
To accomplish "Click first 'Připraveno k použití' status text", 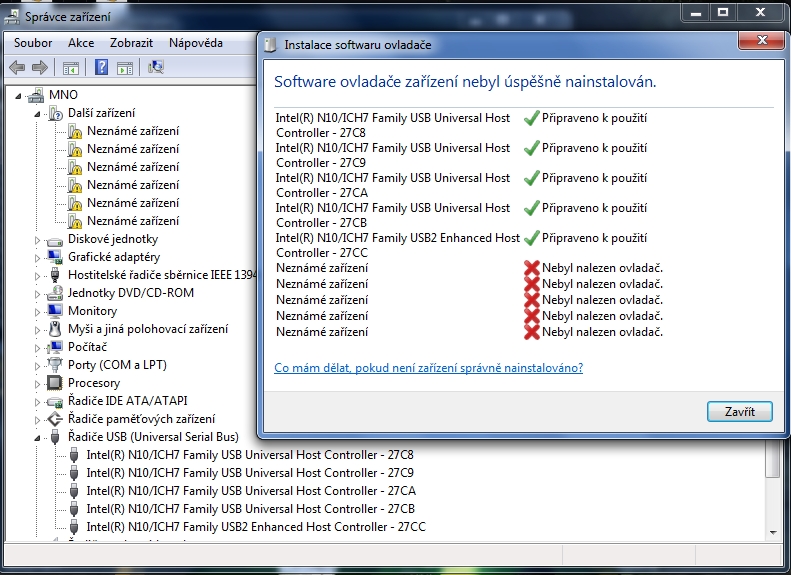I will tap(594, 118).
